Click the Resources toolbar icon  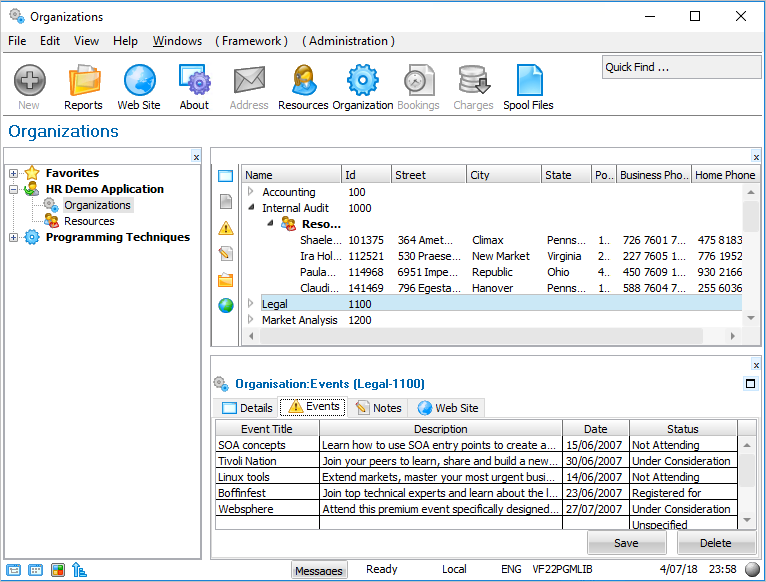point(303,87)
